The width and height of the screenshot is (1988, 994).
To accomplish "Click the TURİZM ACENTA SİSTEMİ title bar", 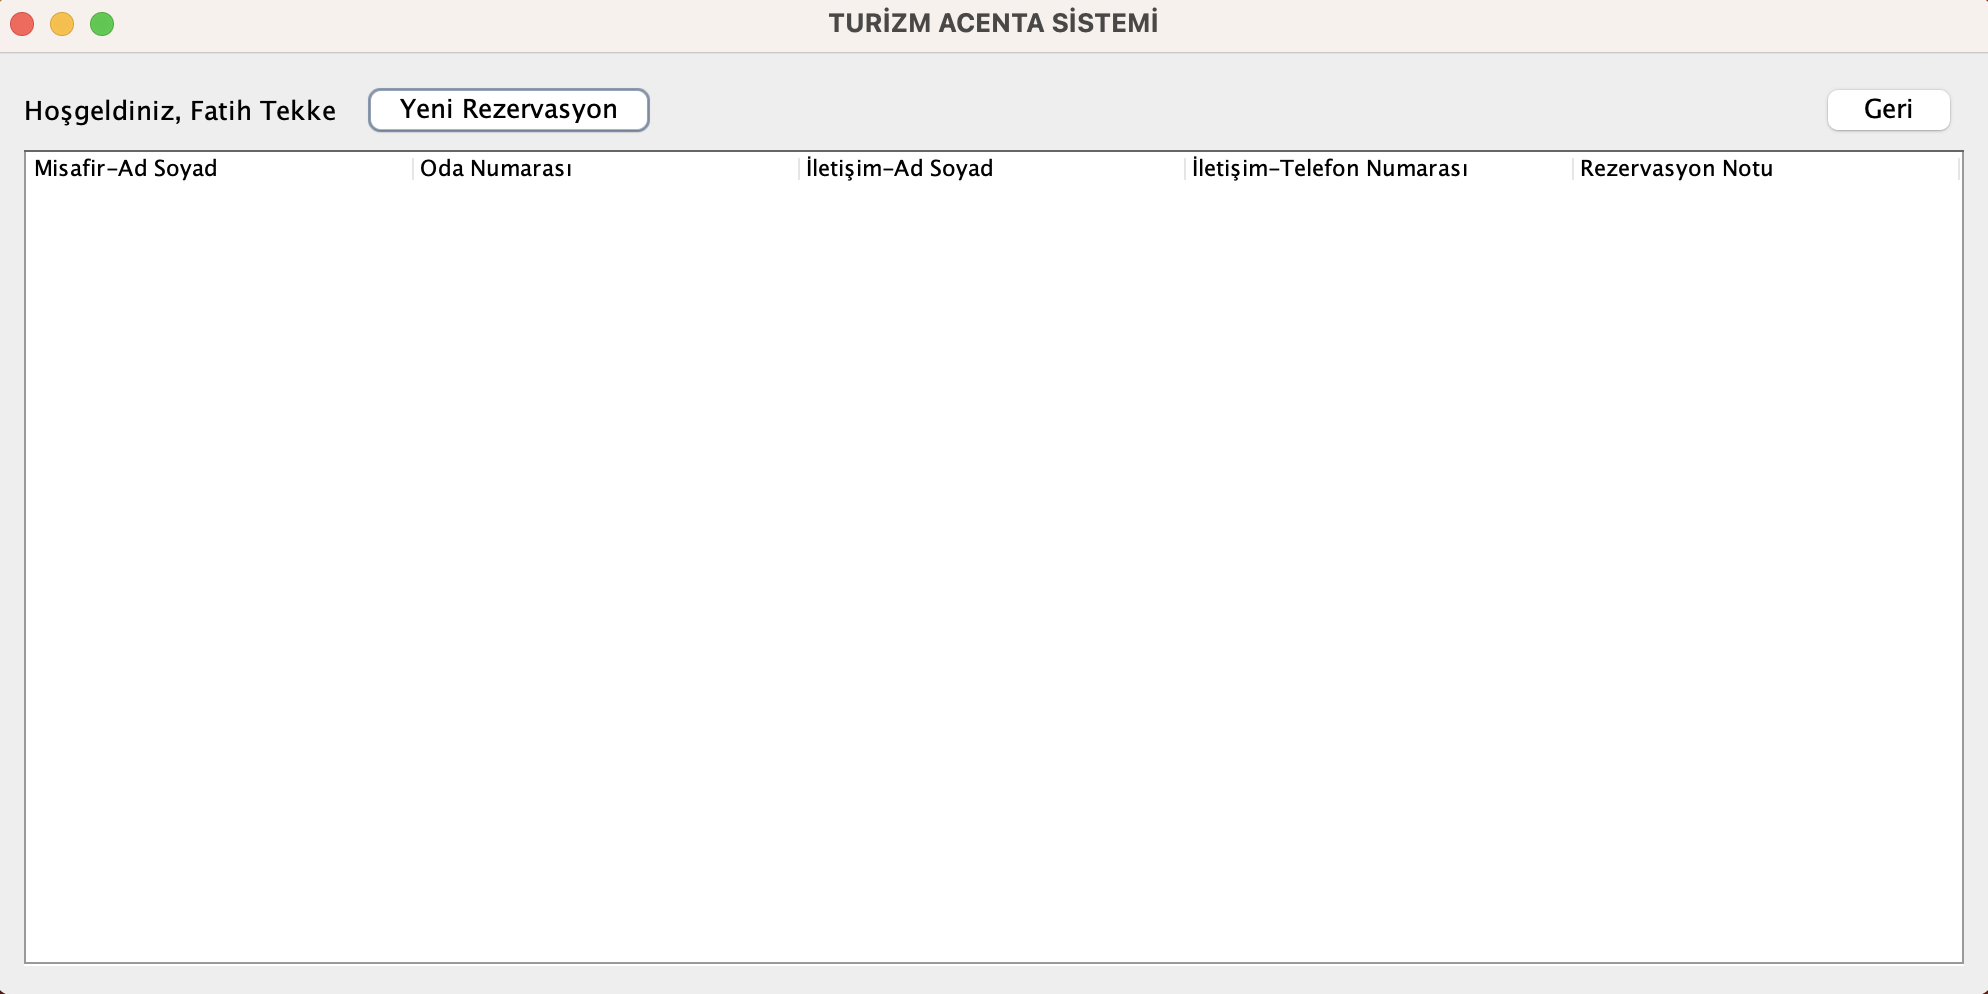I will pos(993,22).
